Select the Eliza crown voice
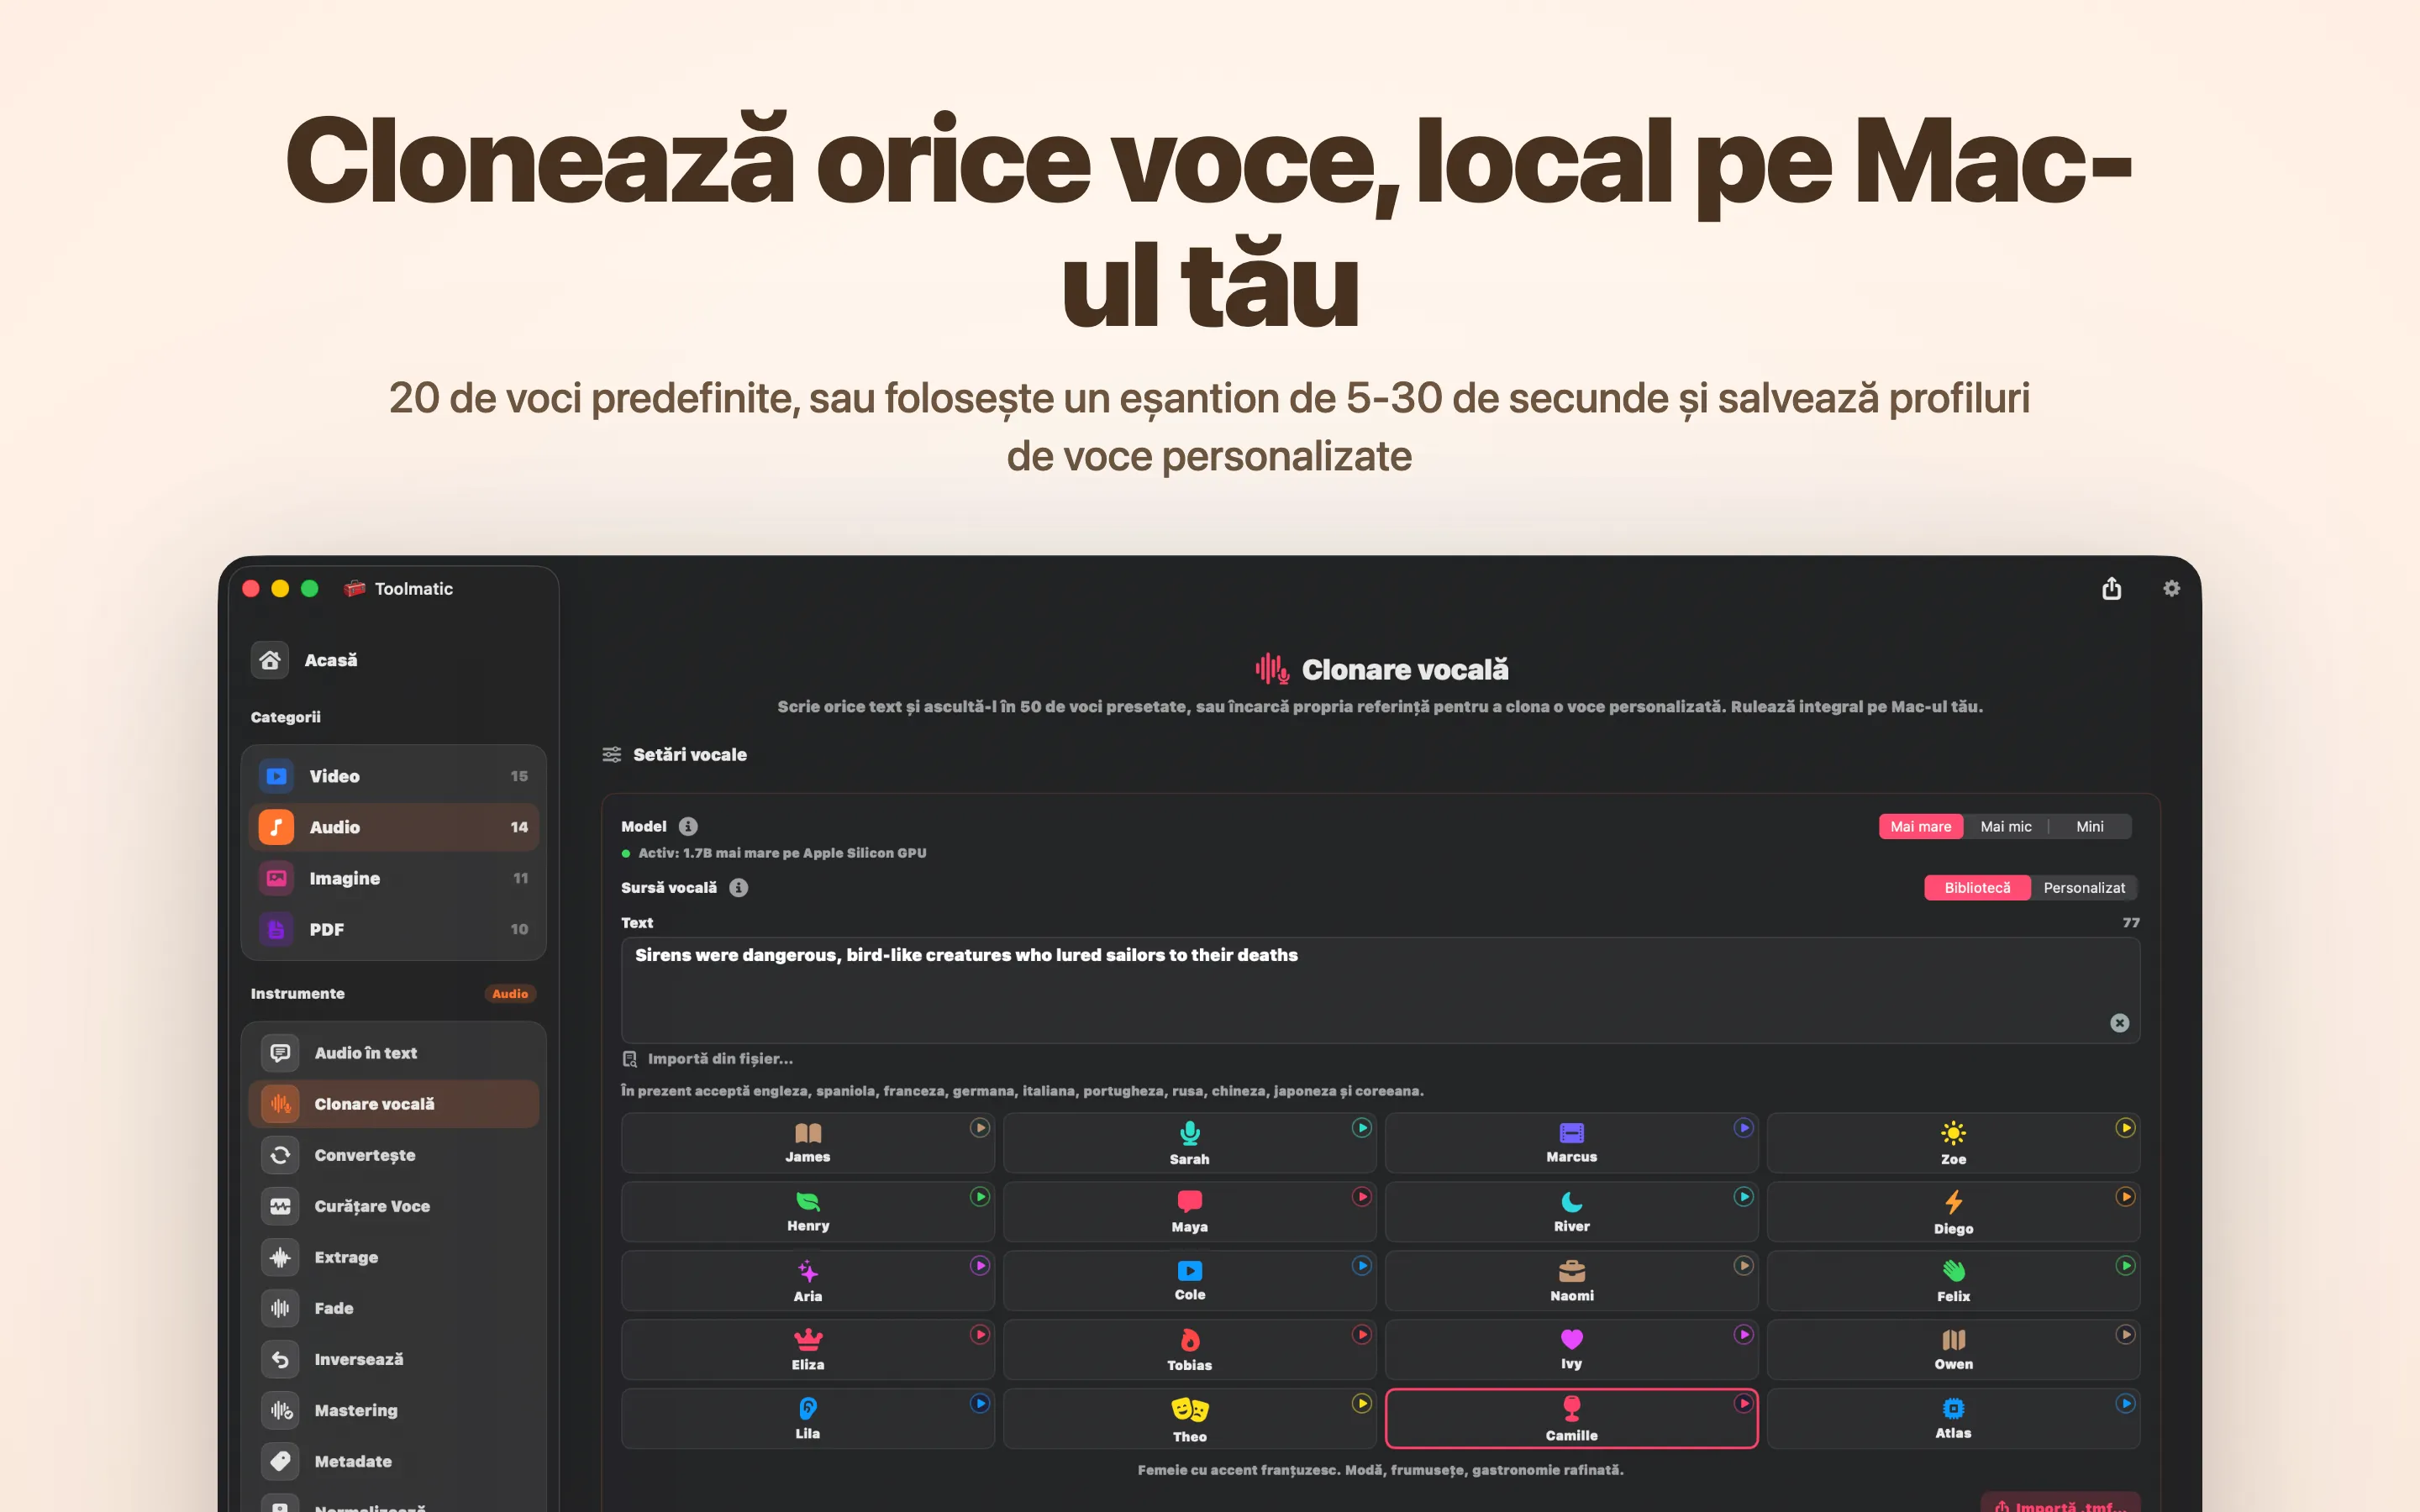The height and width of the screenshot is (1512, 2420). [x=808, y=1350]
